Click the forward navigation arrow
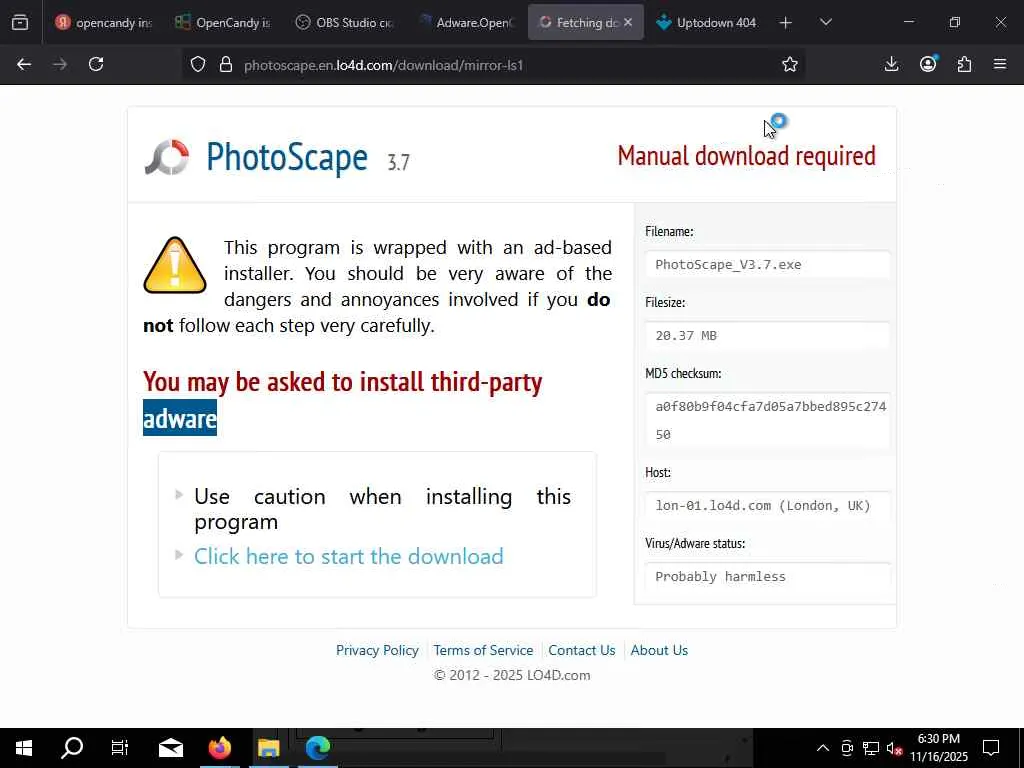The width and height of the screenshot is (1024, 768). click(60, 64)
